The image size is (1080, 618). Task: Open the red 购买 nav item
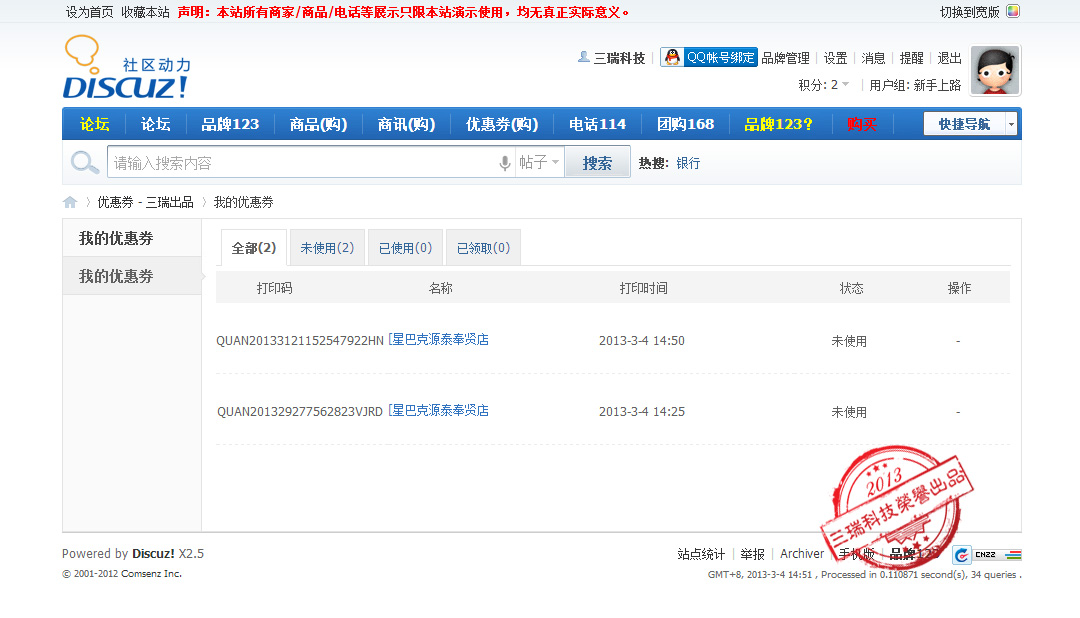(862, 124)
